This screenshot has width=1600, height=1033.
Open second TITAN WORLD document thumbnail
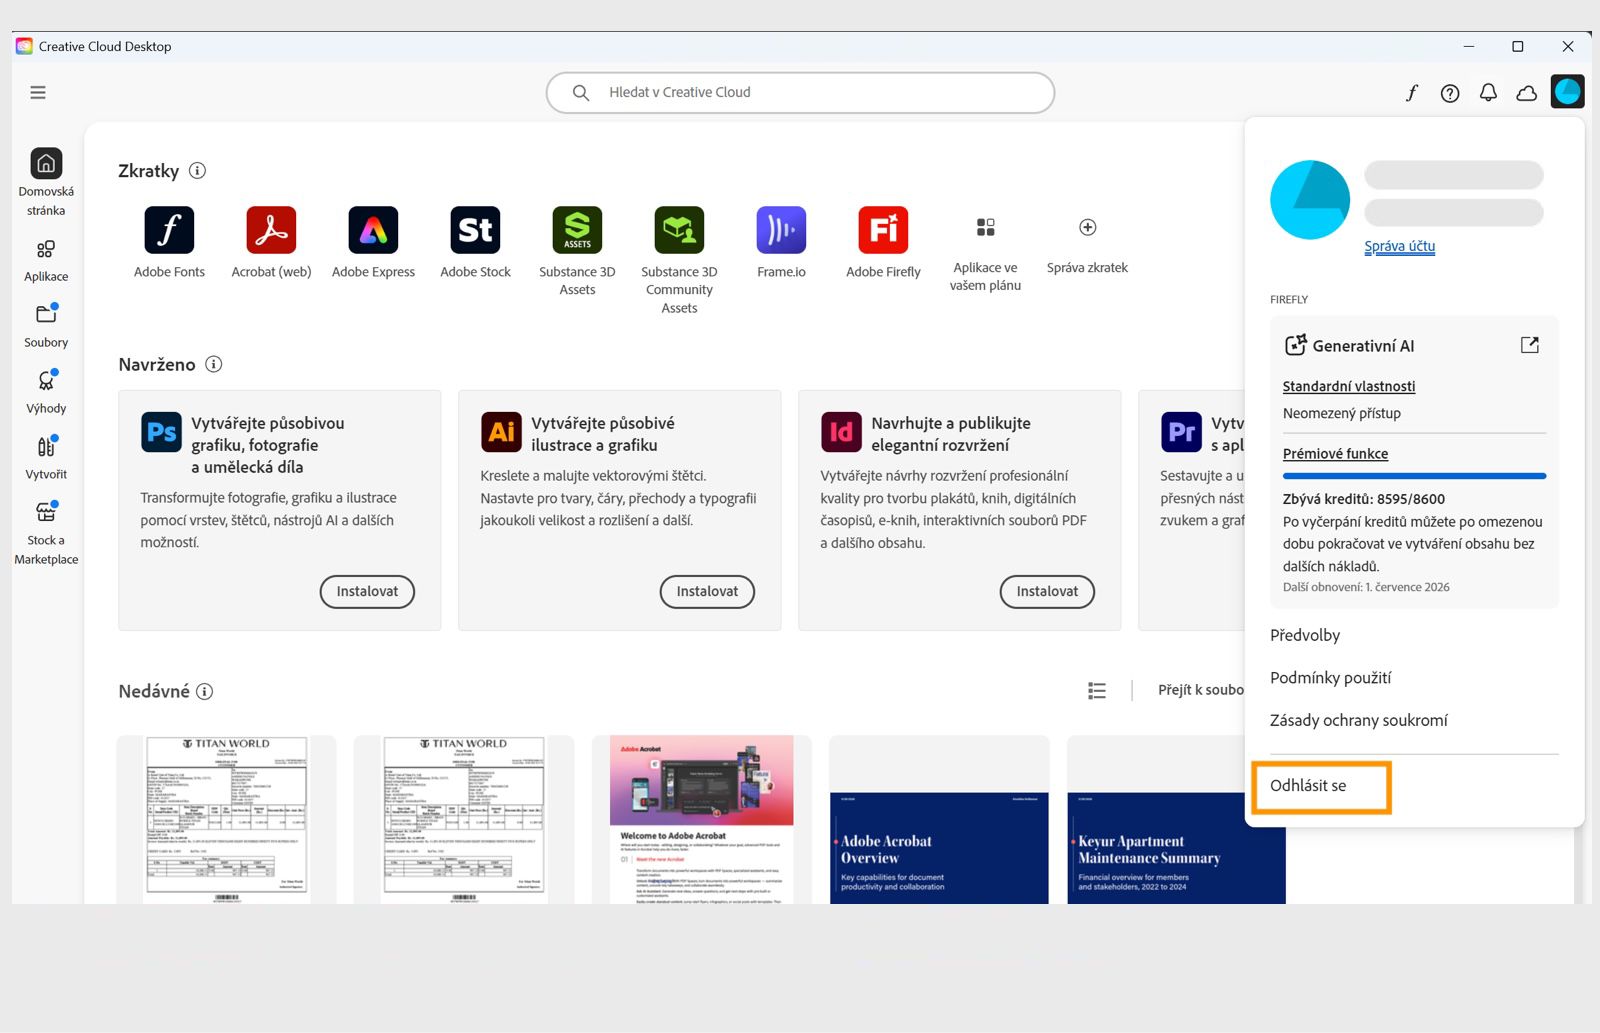click(464, 820)
